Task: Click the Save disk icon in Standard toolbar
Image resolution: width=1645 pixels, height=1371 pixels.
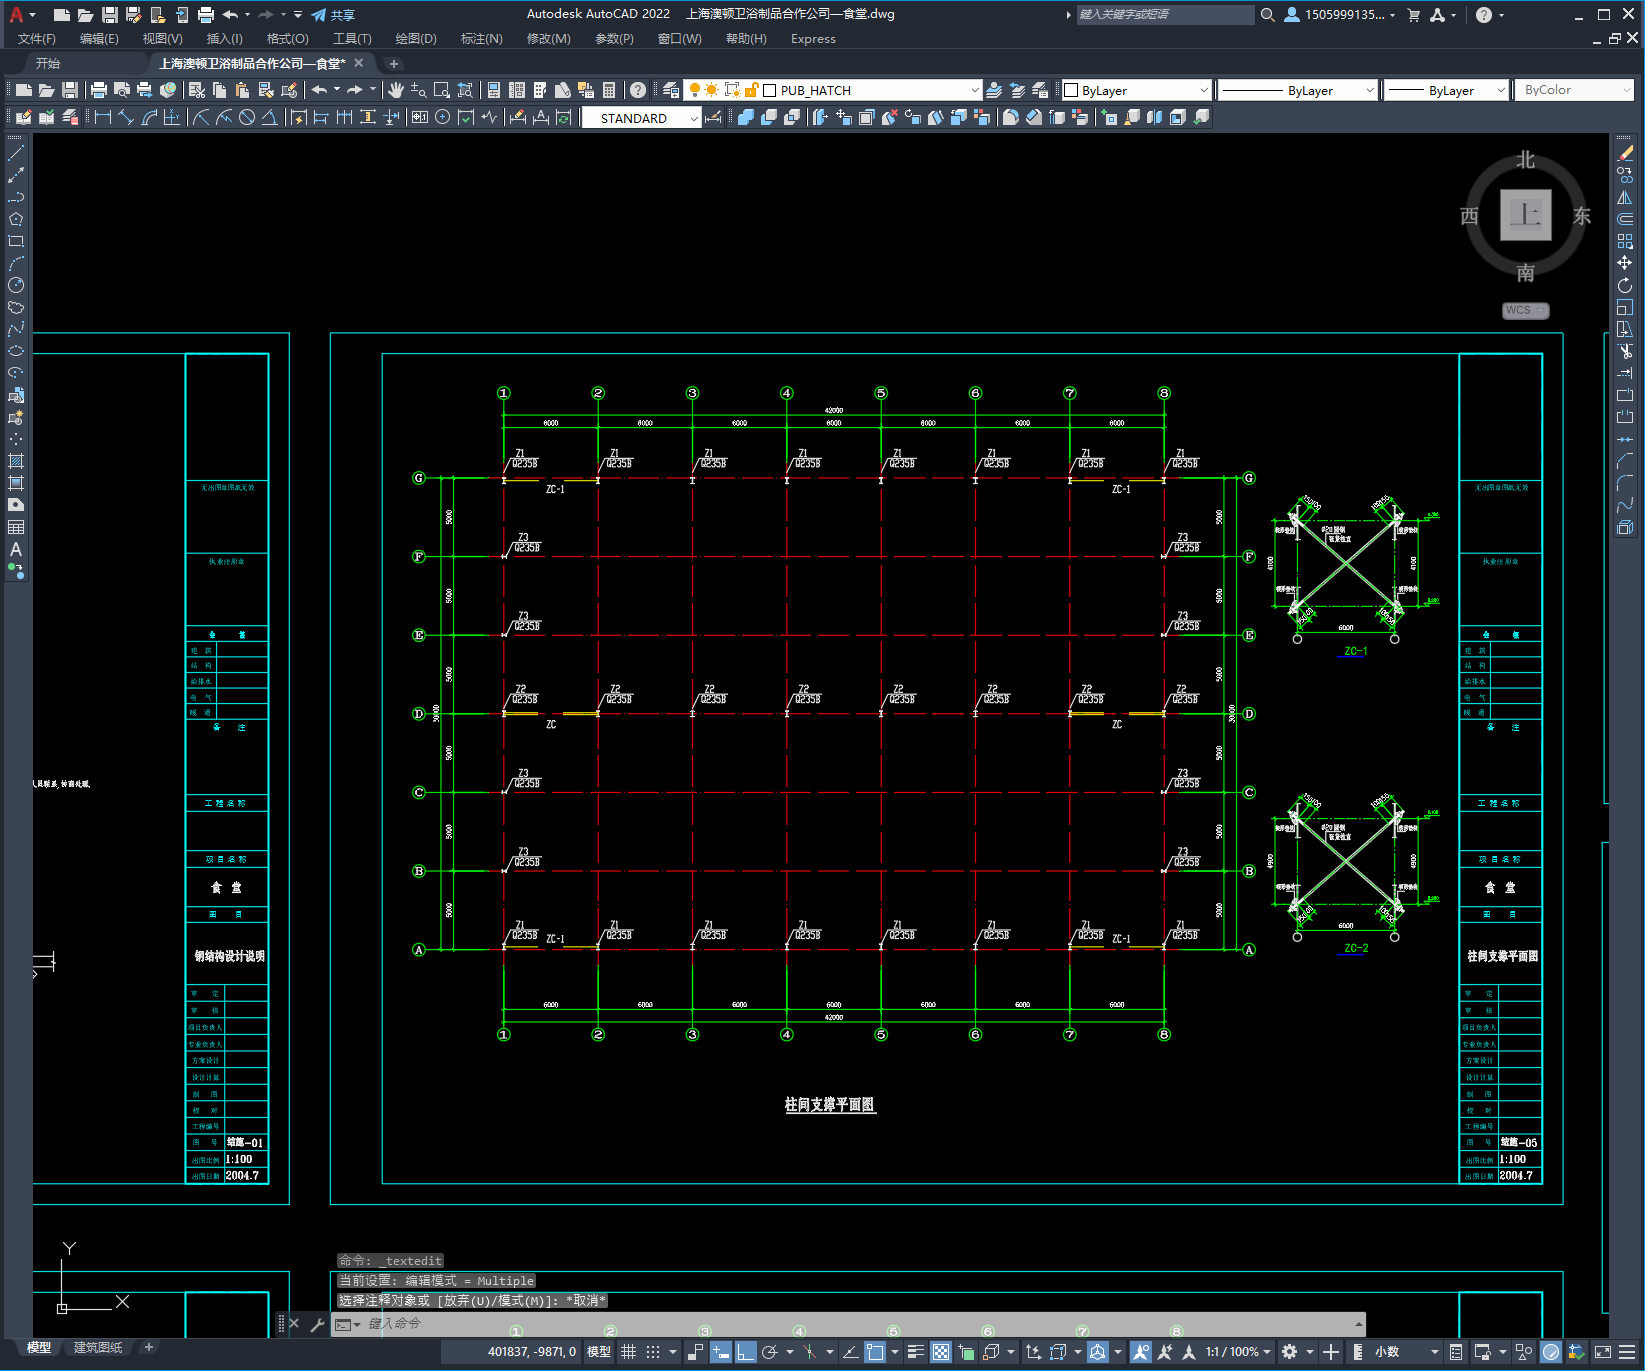Action: tap(70, 90)
